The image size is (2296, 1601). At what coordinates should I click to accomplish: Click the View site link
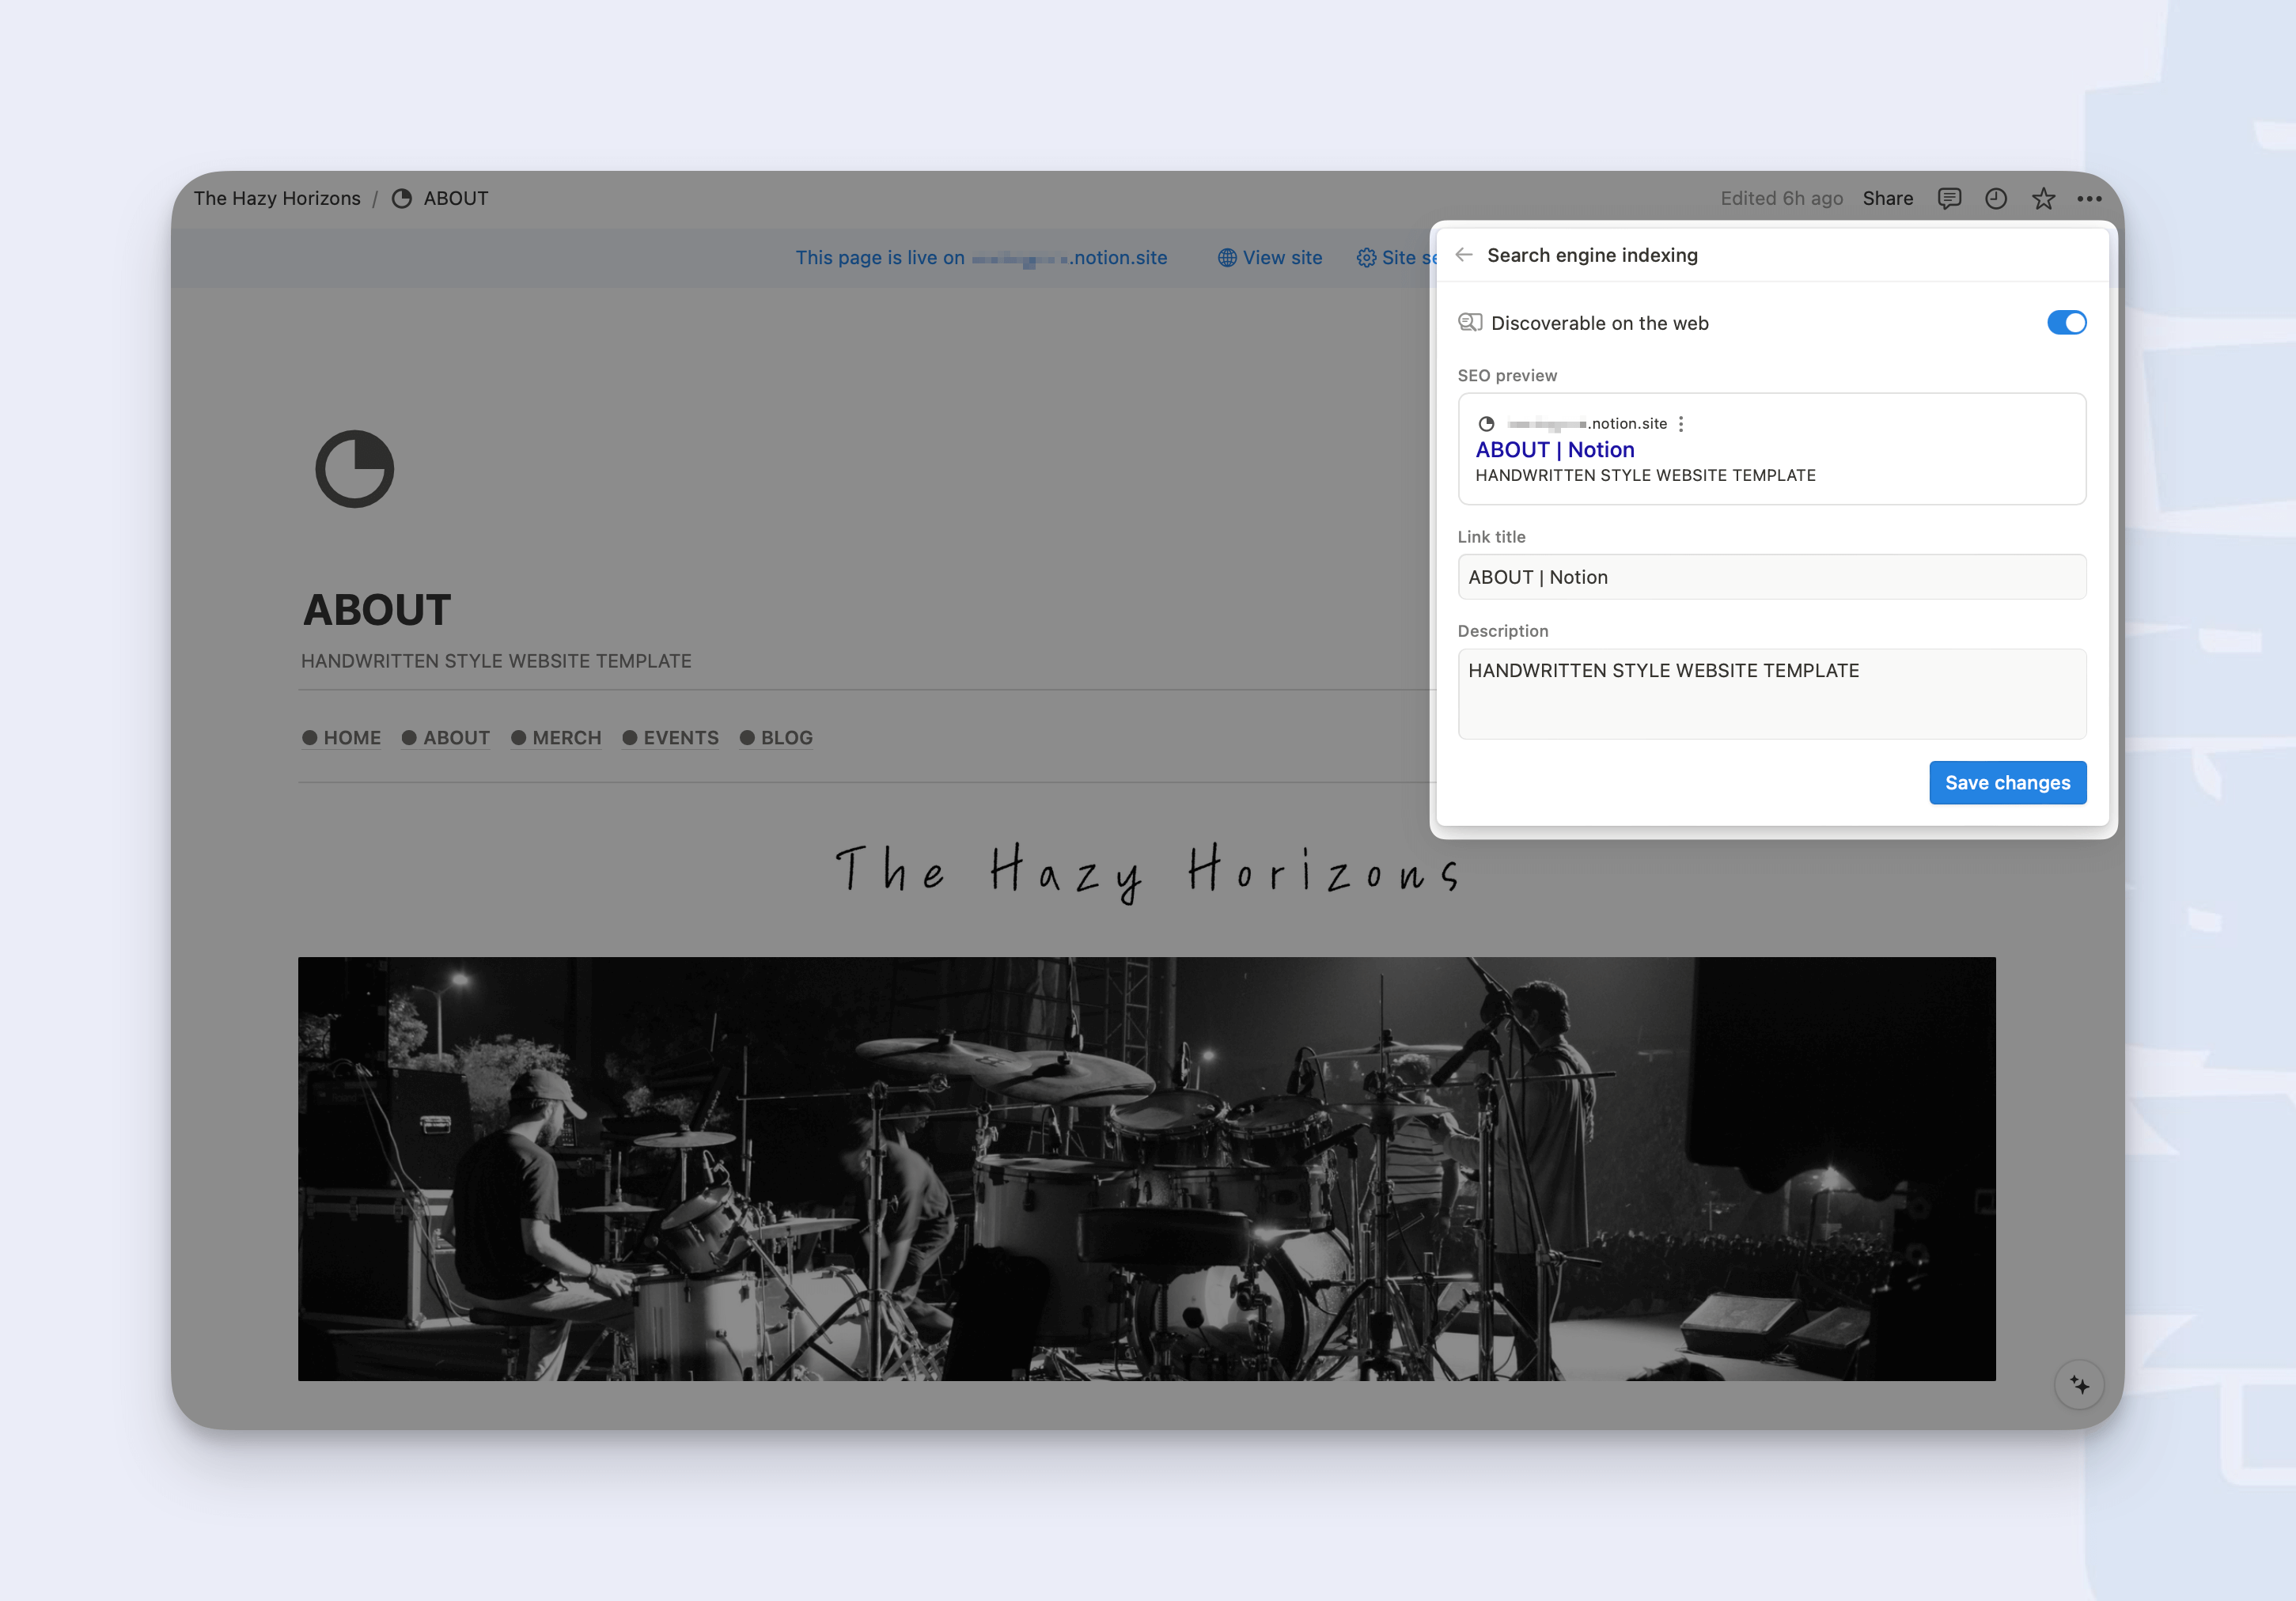1270,257
